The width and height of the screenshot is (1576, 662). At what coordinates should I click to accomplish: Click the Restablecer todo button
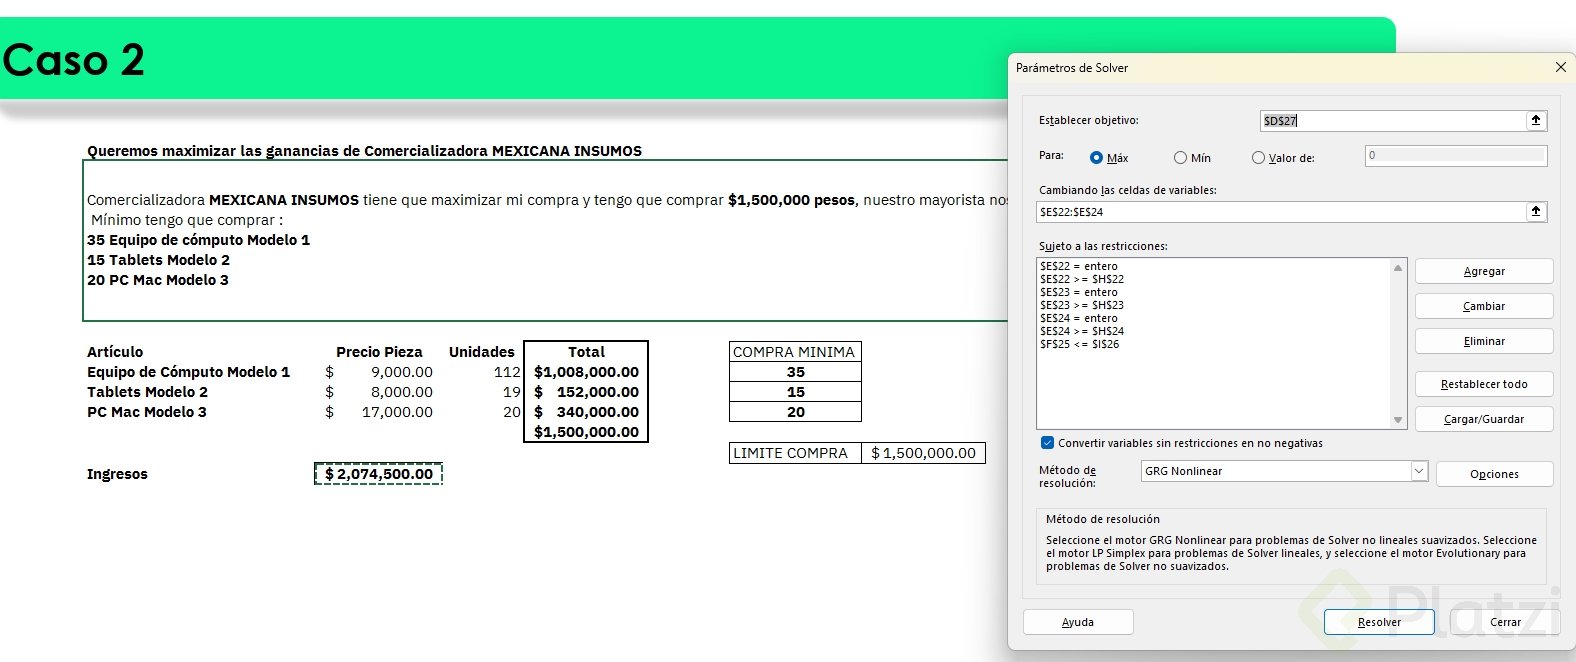tap(1484, 384)
